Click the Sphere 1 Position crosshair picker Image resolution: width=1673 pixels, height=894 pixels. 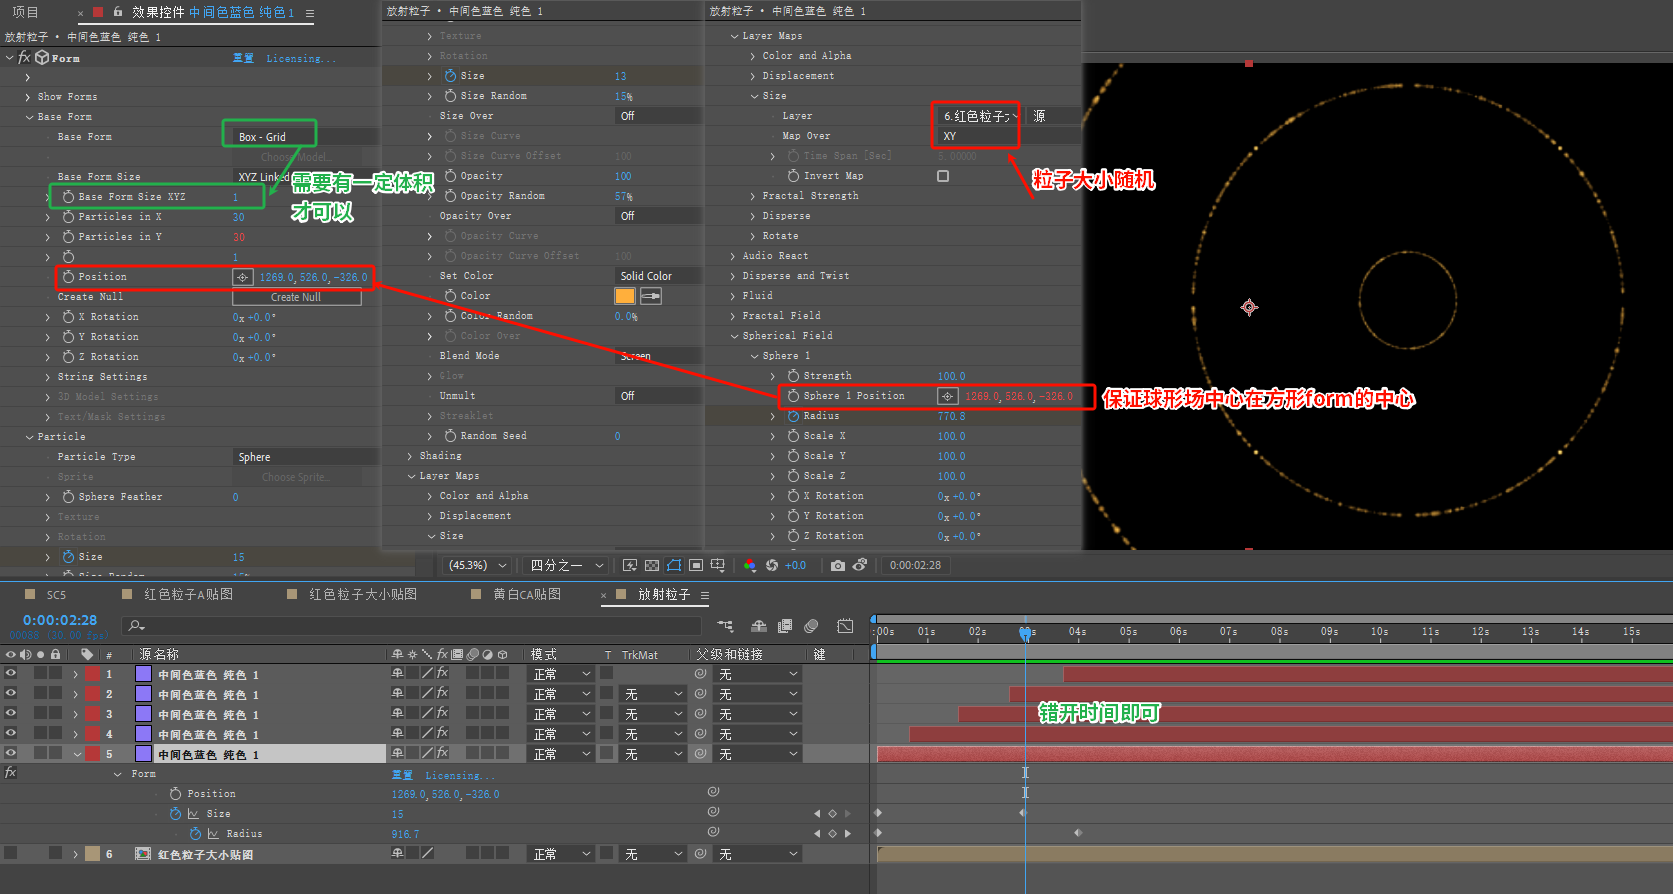coord(947,396)
